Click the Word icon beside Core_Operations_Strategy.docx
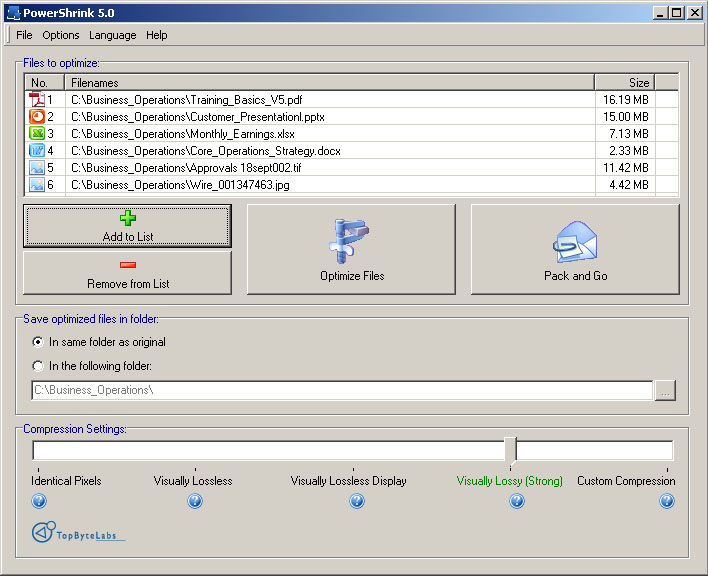708x576 pixels. click(x=37, y=150)
